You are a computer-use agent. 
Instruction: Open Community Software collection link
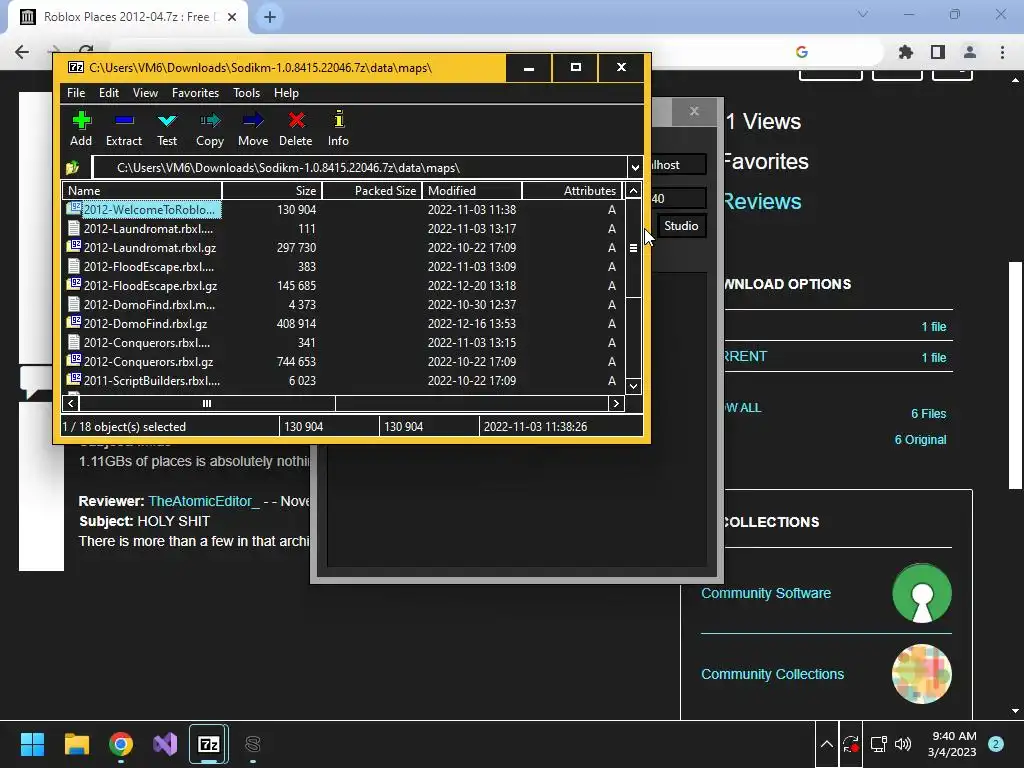coord(766,593)
